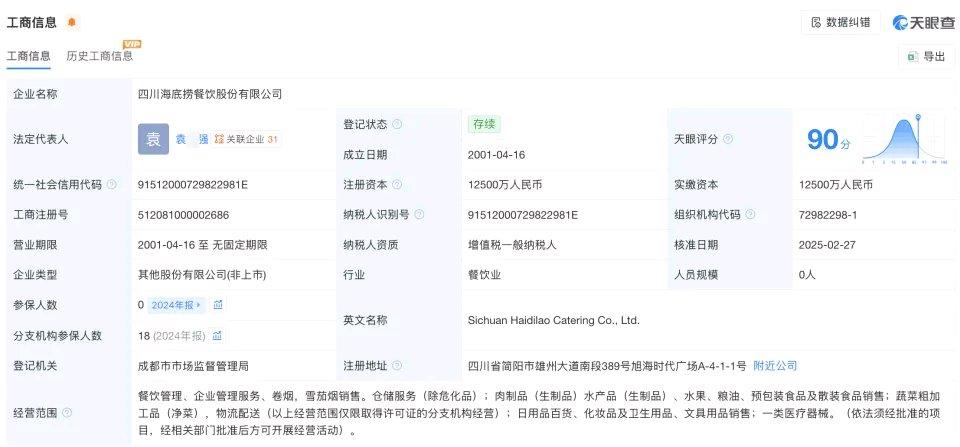This screenshot has height=447, width=960.
Task: Click help icon next to 纳税人识别号
Action: coord(419,215)
